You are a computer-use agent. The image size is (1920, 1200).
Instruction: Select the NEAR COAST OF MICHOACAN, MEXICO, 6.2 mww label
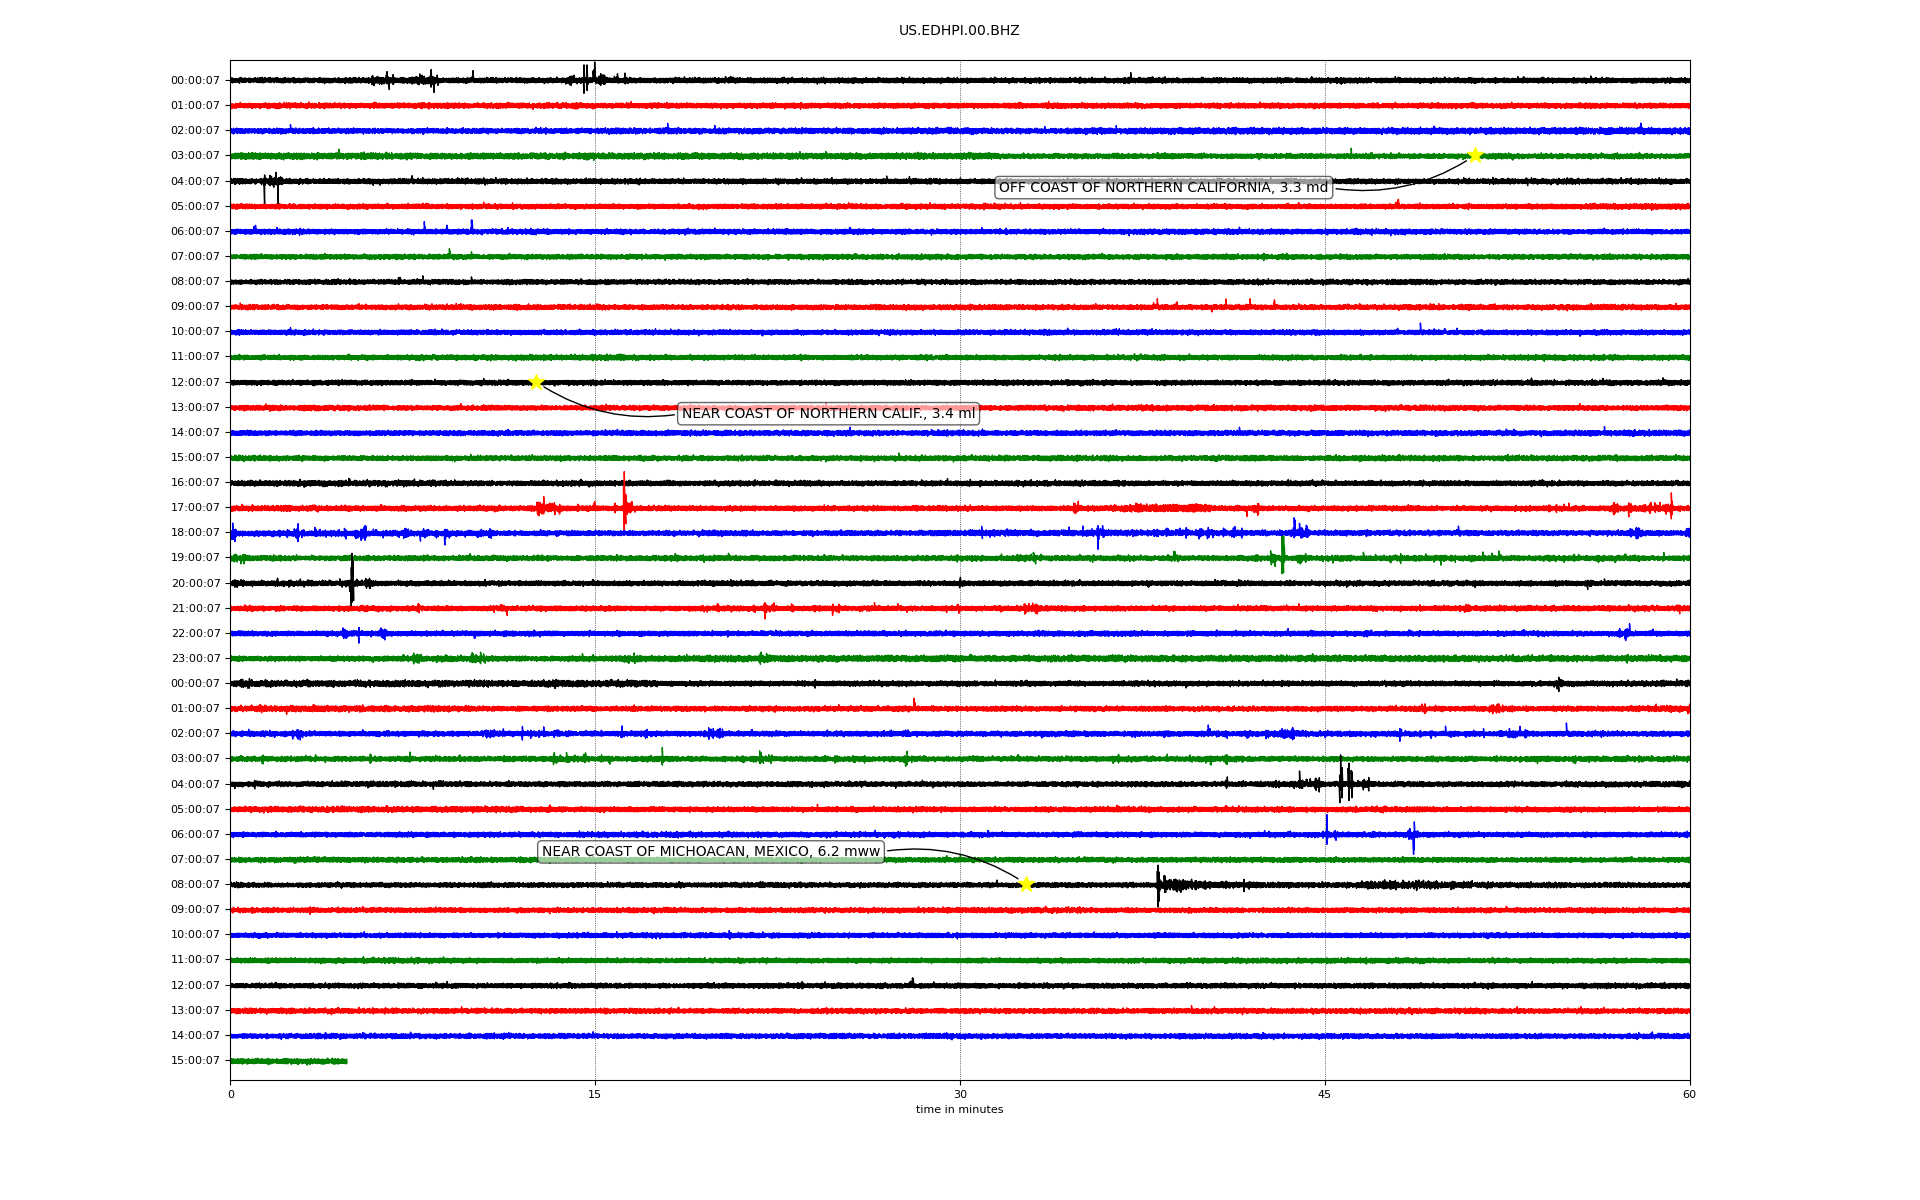(x=711, y=852)
